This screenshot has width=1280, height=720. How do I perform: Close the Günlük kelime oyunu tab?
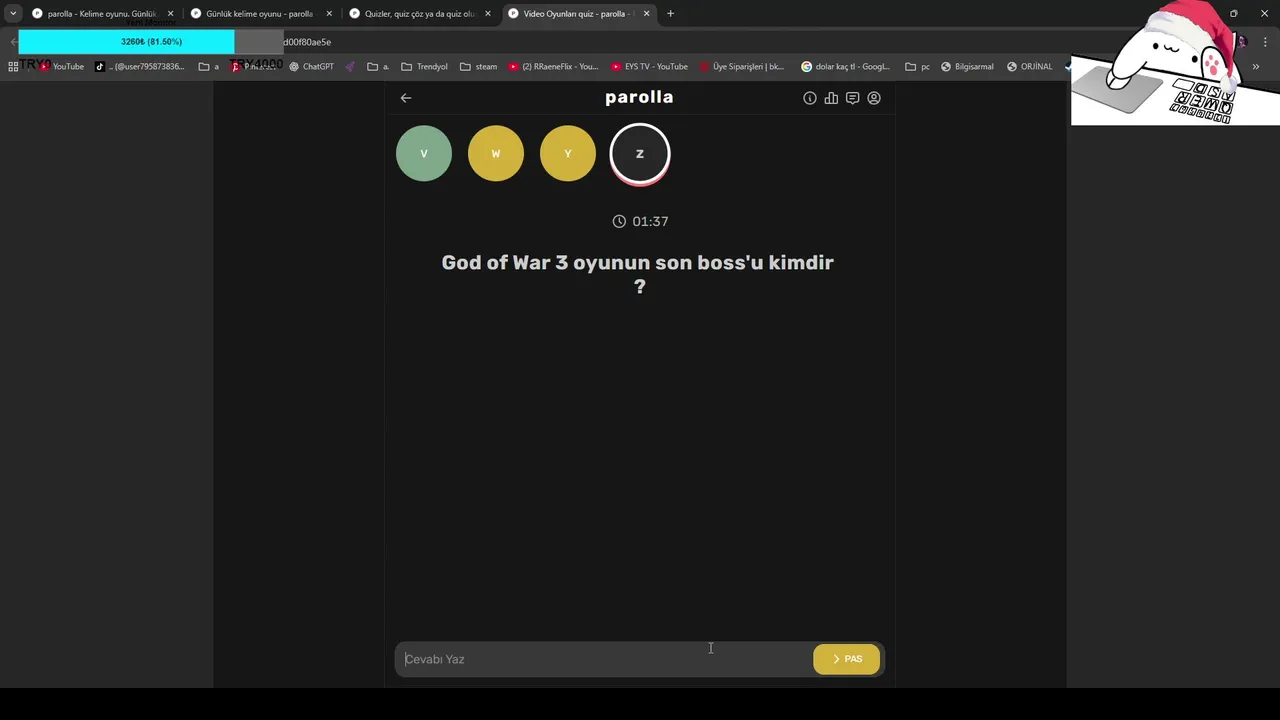coord(329,14)
